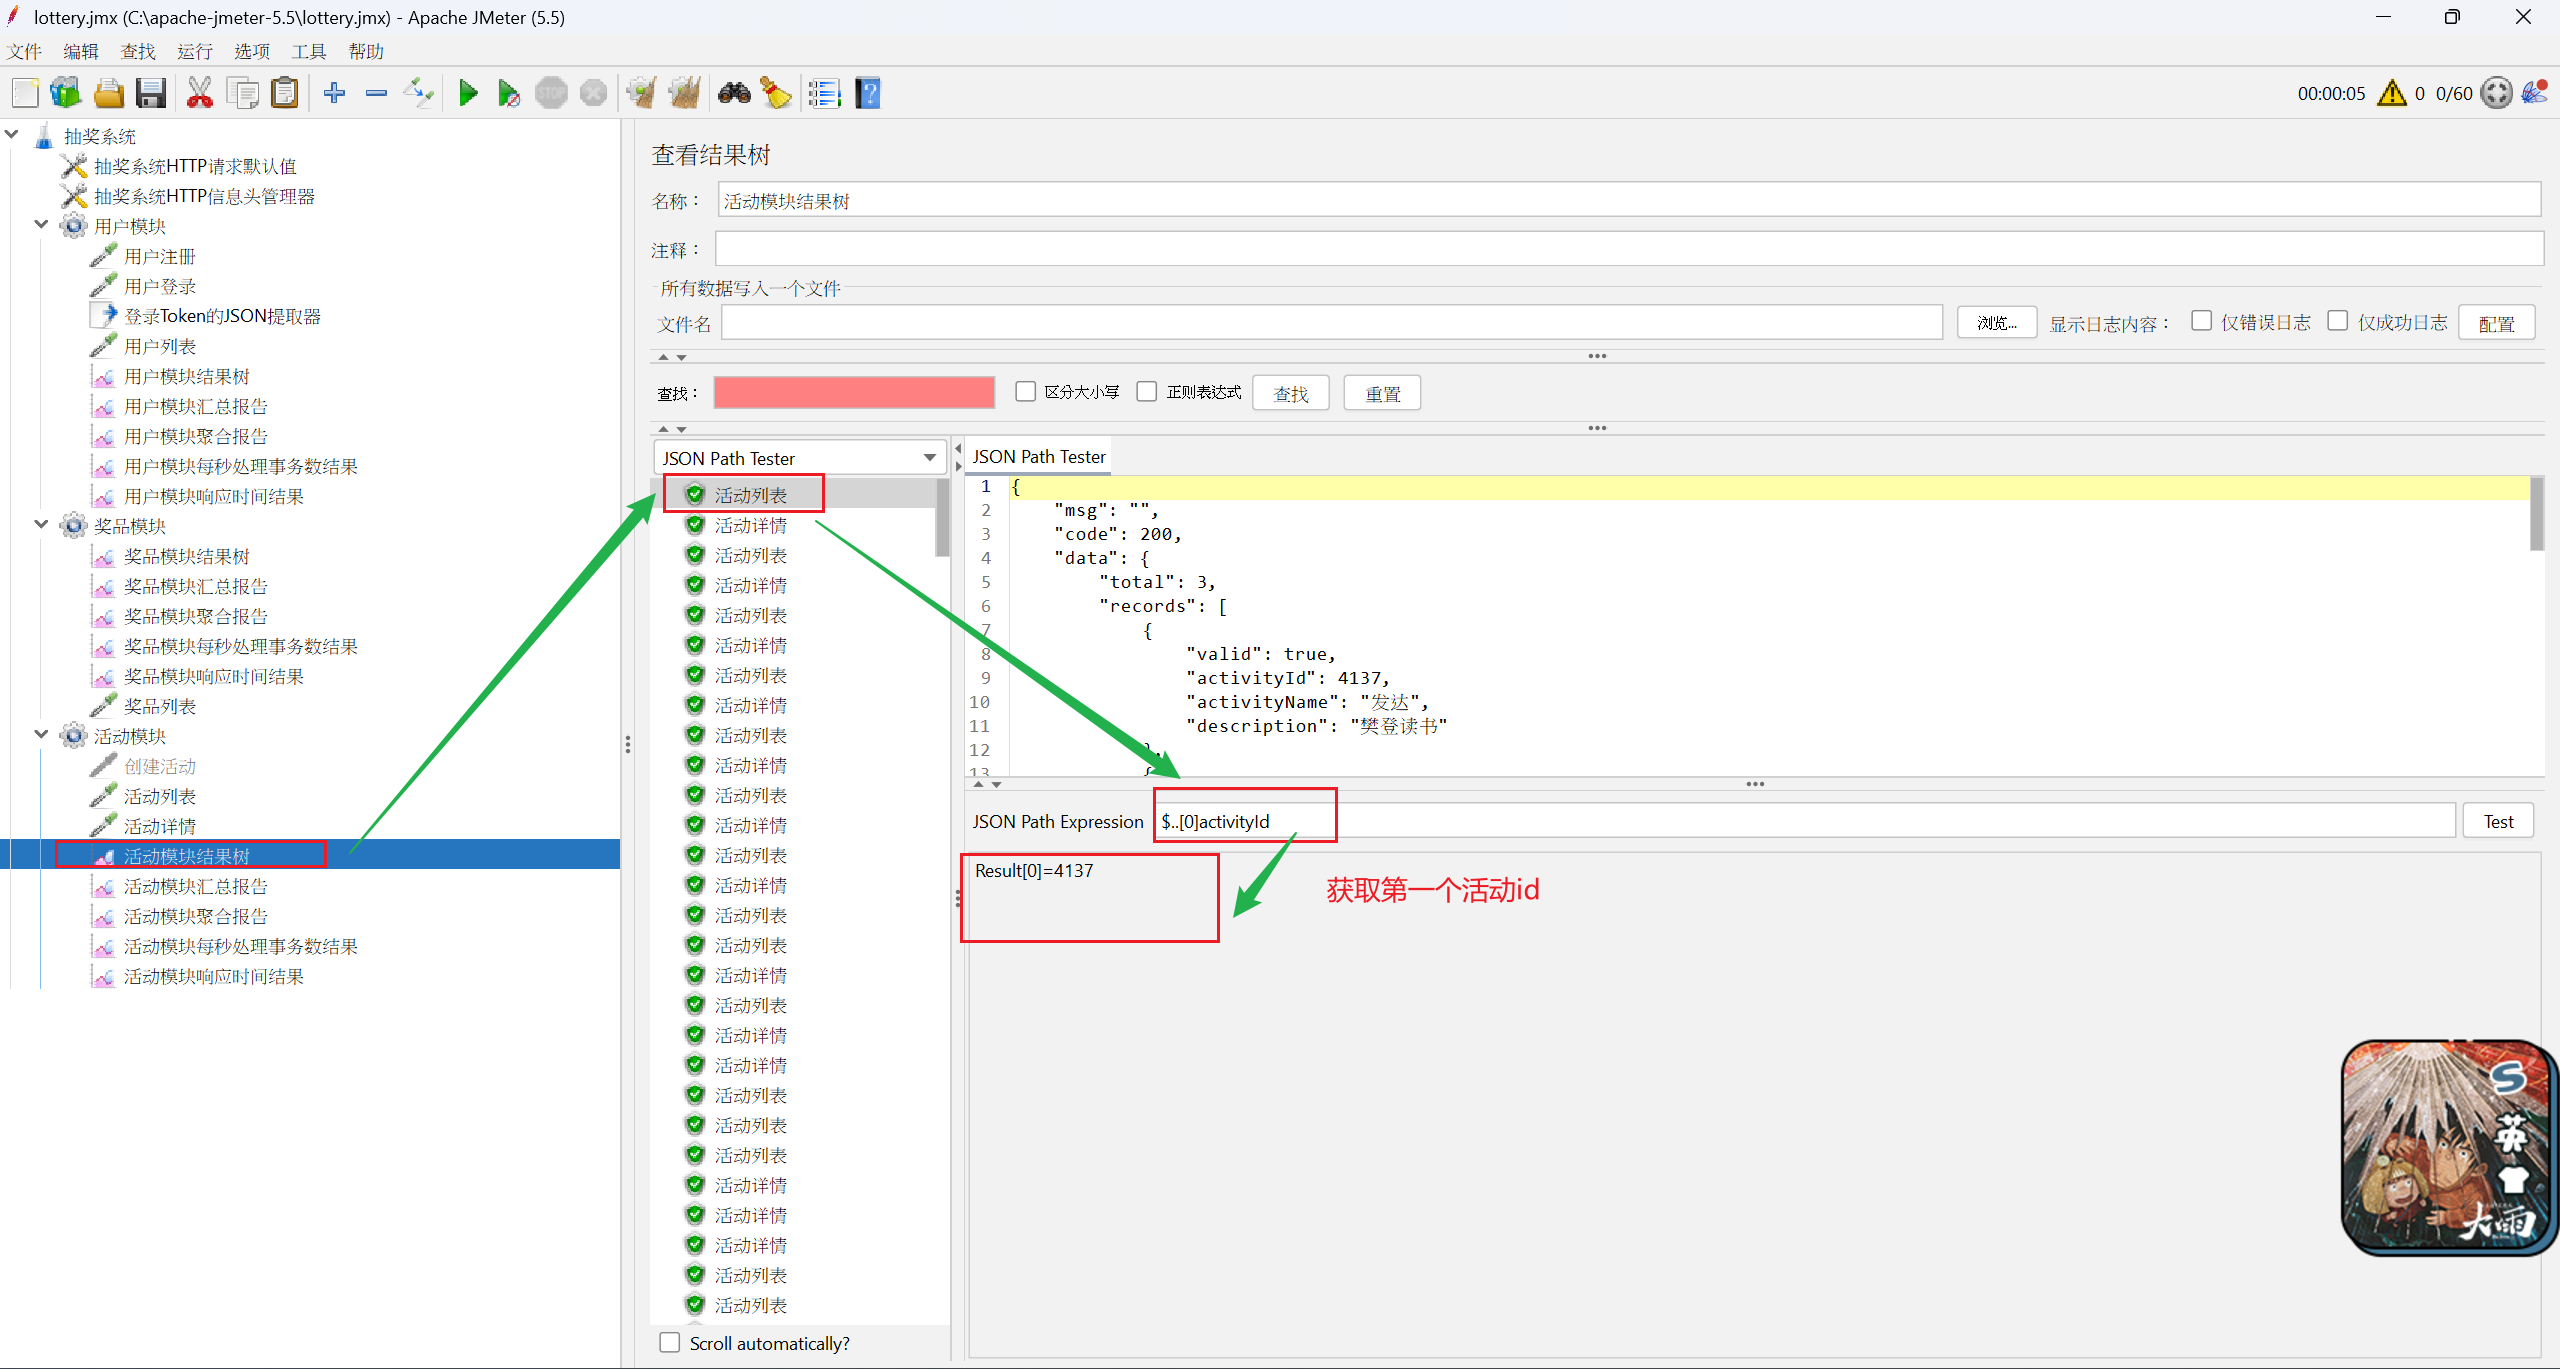Click the green Start run icon
Screen dimensions: 2560x1369
tap(467, 94)
